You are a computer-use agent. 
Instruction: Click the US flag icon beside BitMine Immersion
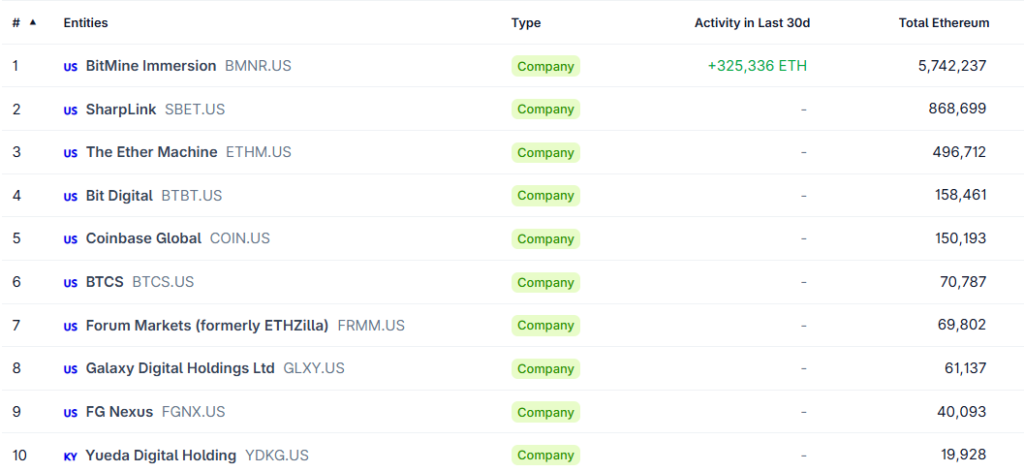tap(71, 67)
